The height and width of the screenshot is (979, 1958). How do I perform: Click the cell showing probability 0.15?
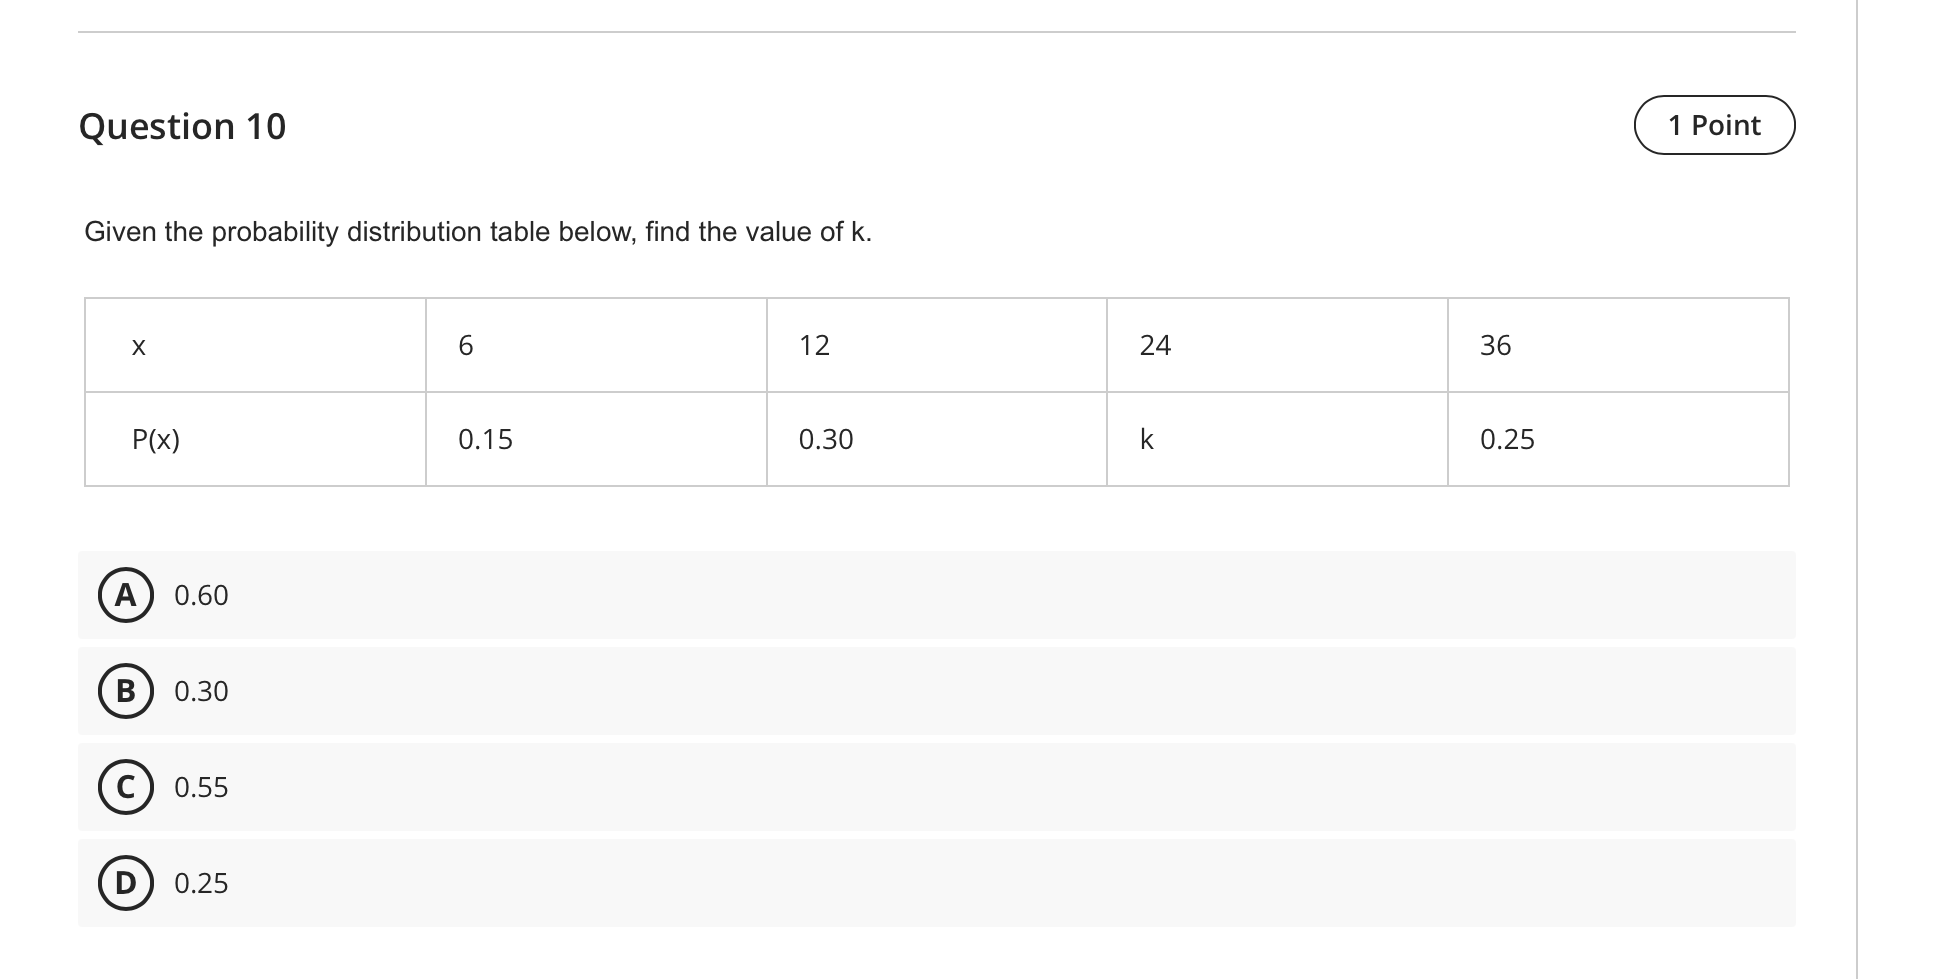[x=595, y=438]
